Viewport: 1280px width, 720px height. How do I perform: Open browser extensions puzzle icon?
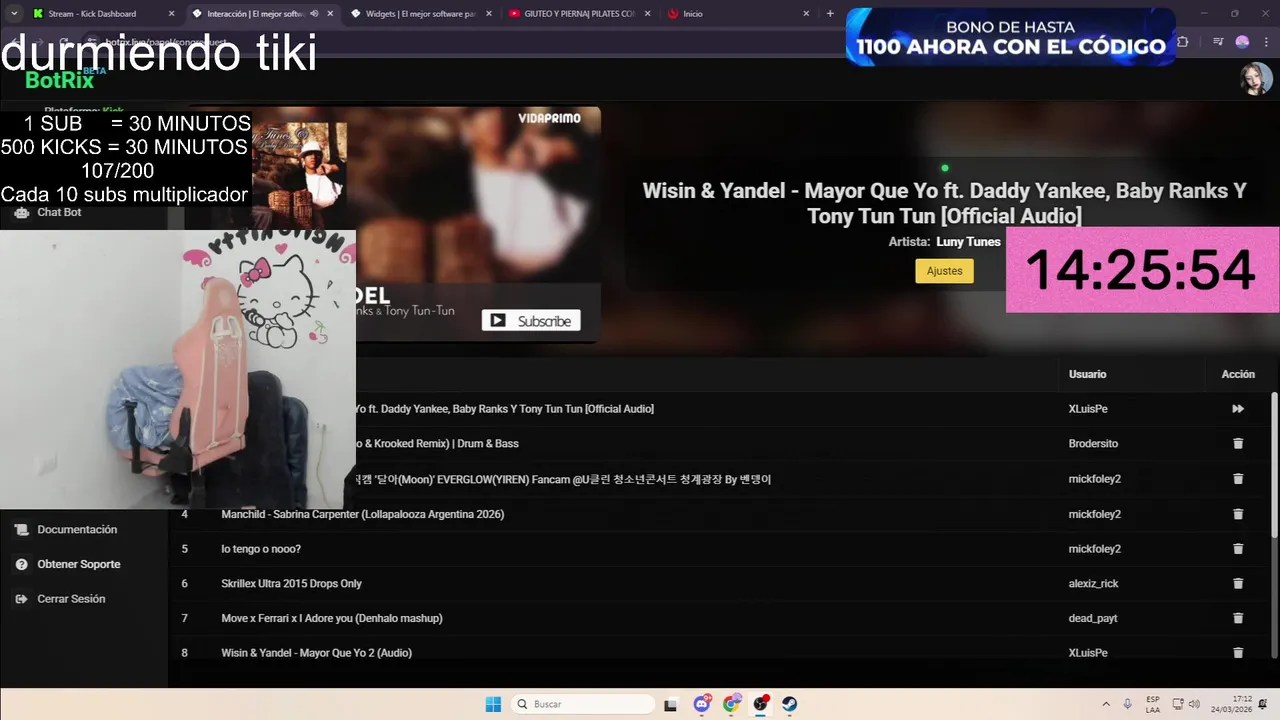click(1183, 42)
